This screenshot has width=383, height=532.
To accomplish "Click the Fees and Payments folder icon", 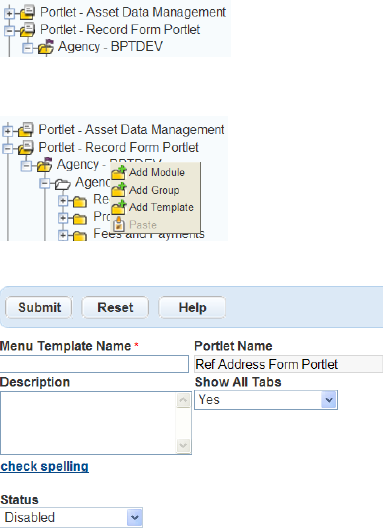I will tap(79, 236).
